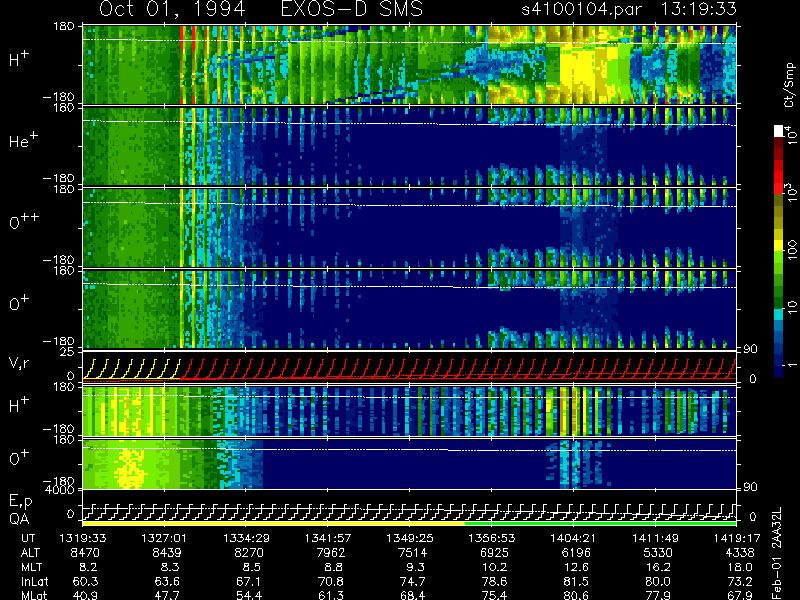Select the 'EXOS-D SMS' instrument title
This screenshot has height=600, width=800.
click(x=352, y=9)
